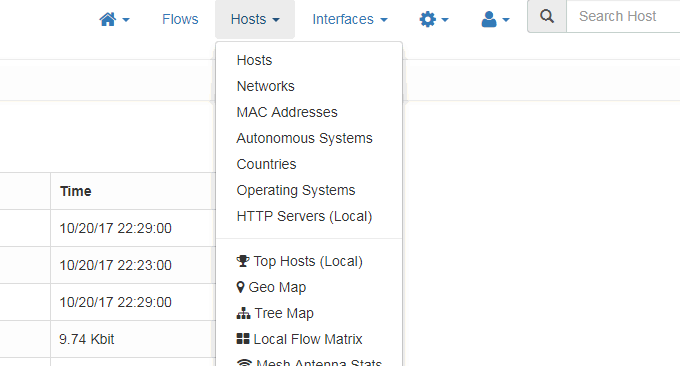Collapse the Hosts dropdown menu
The width and height of the screenshot is (680, 366).
255,20
